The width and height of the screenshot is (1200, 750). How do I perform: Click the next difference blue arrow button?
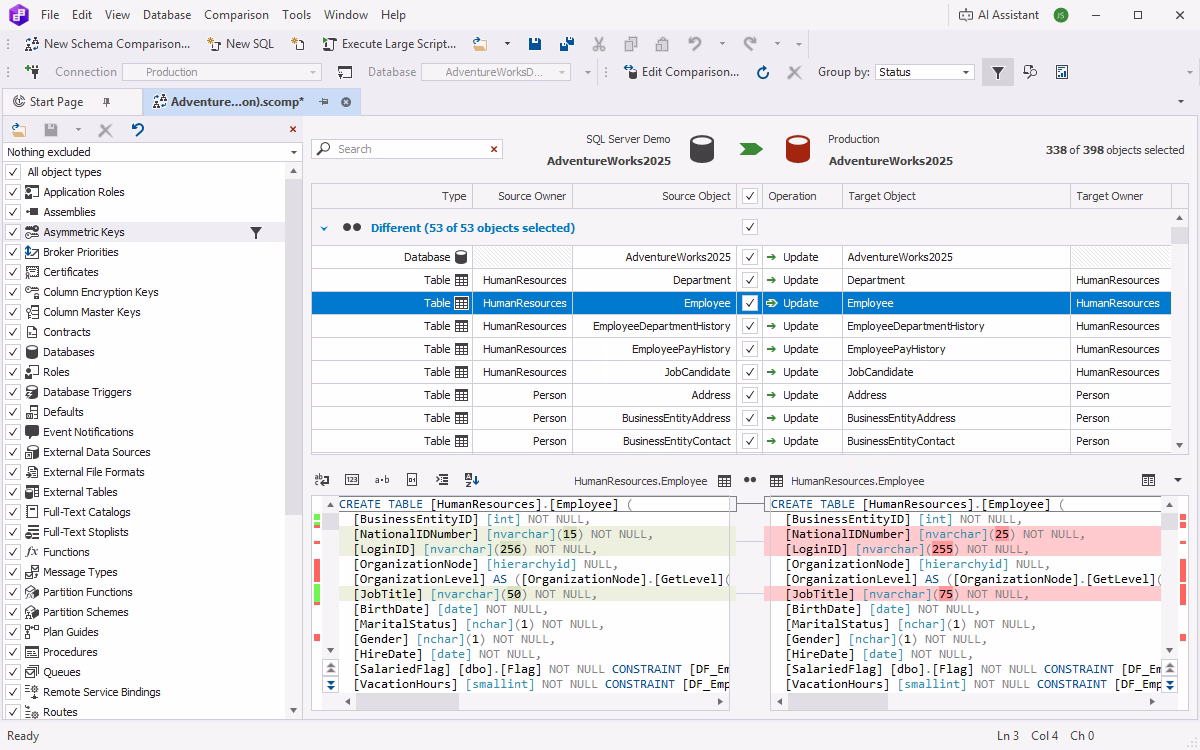(x=330, y=685)
